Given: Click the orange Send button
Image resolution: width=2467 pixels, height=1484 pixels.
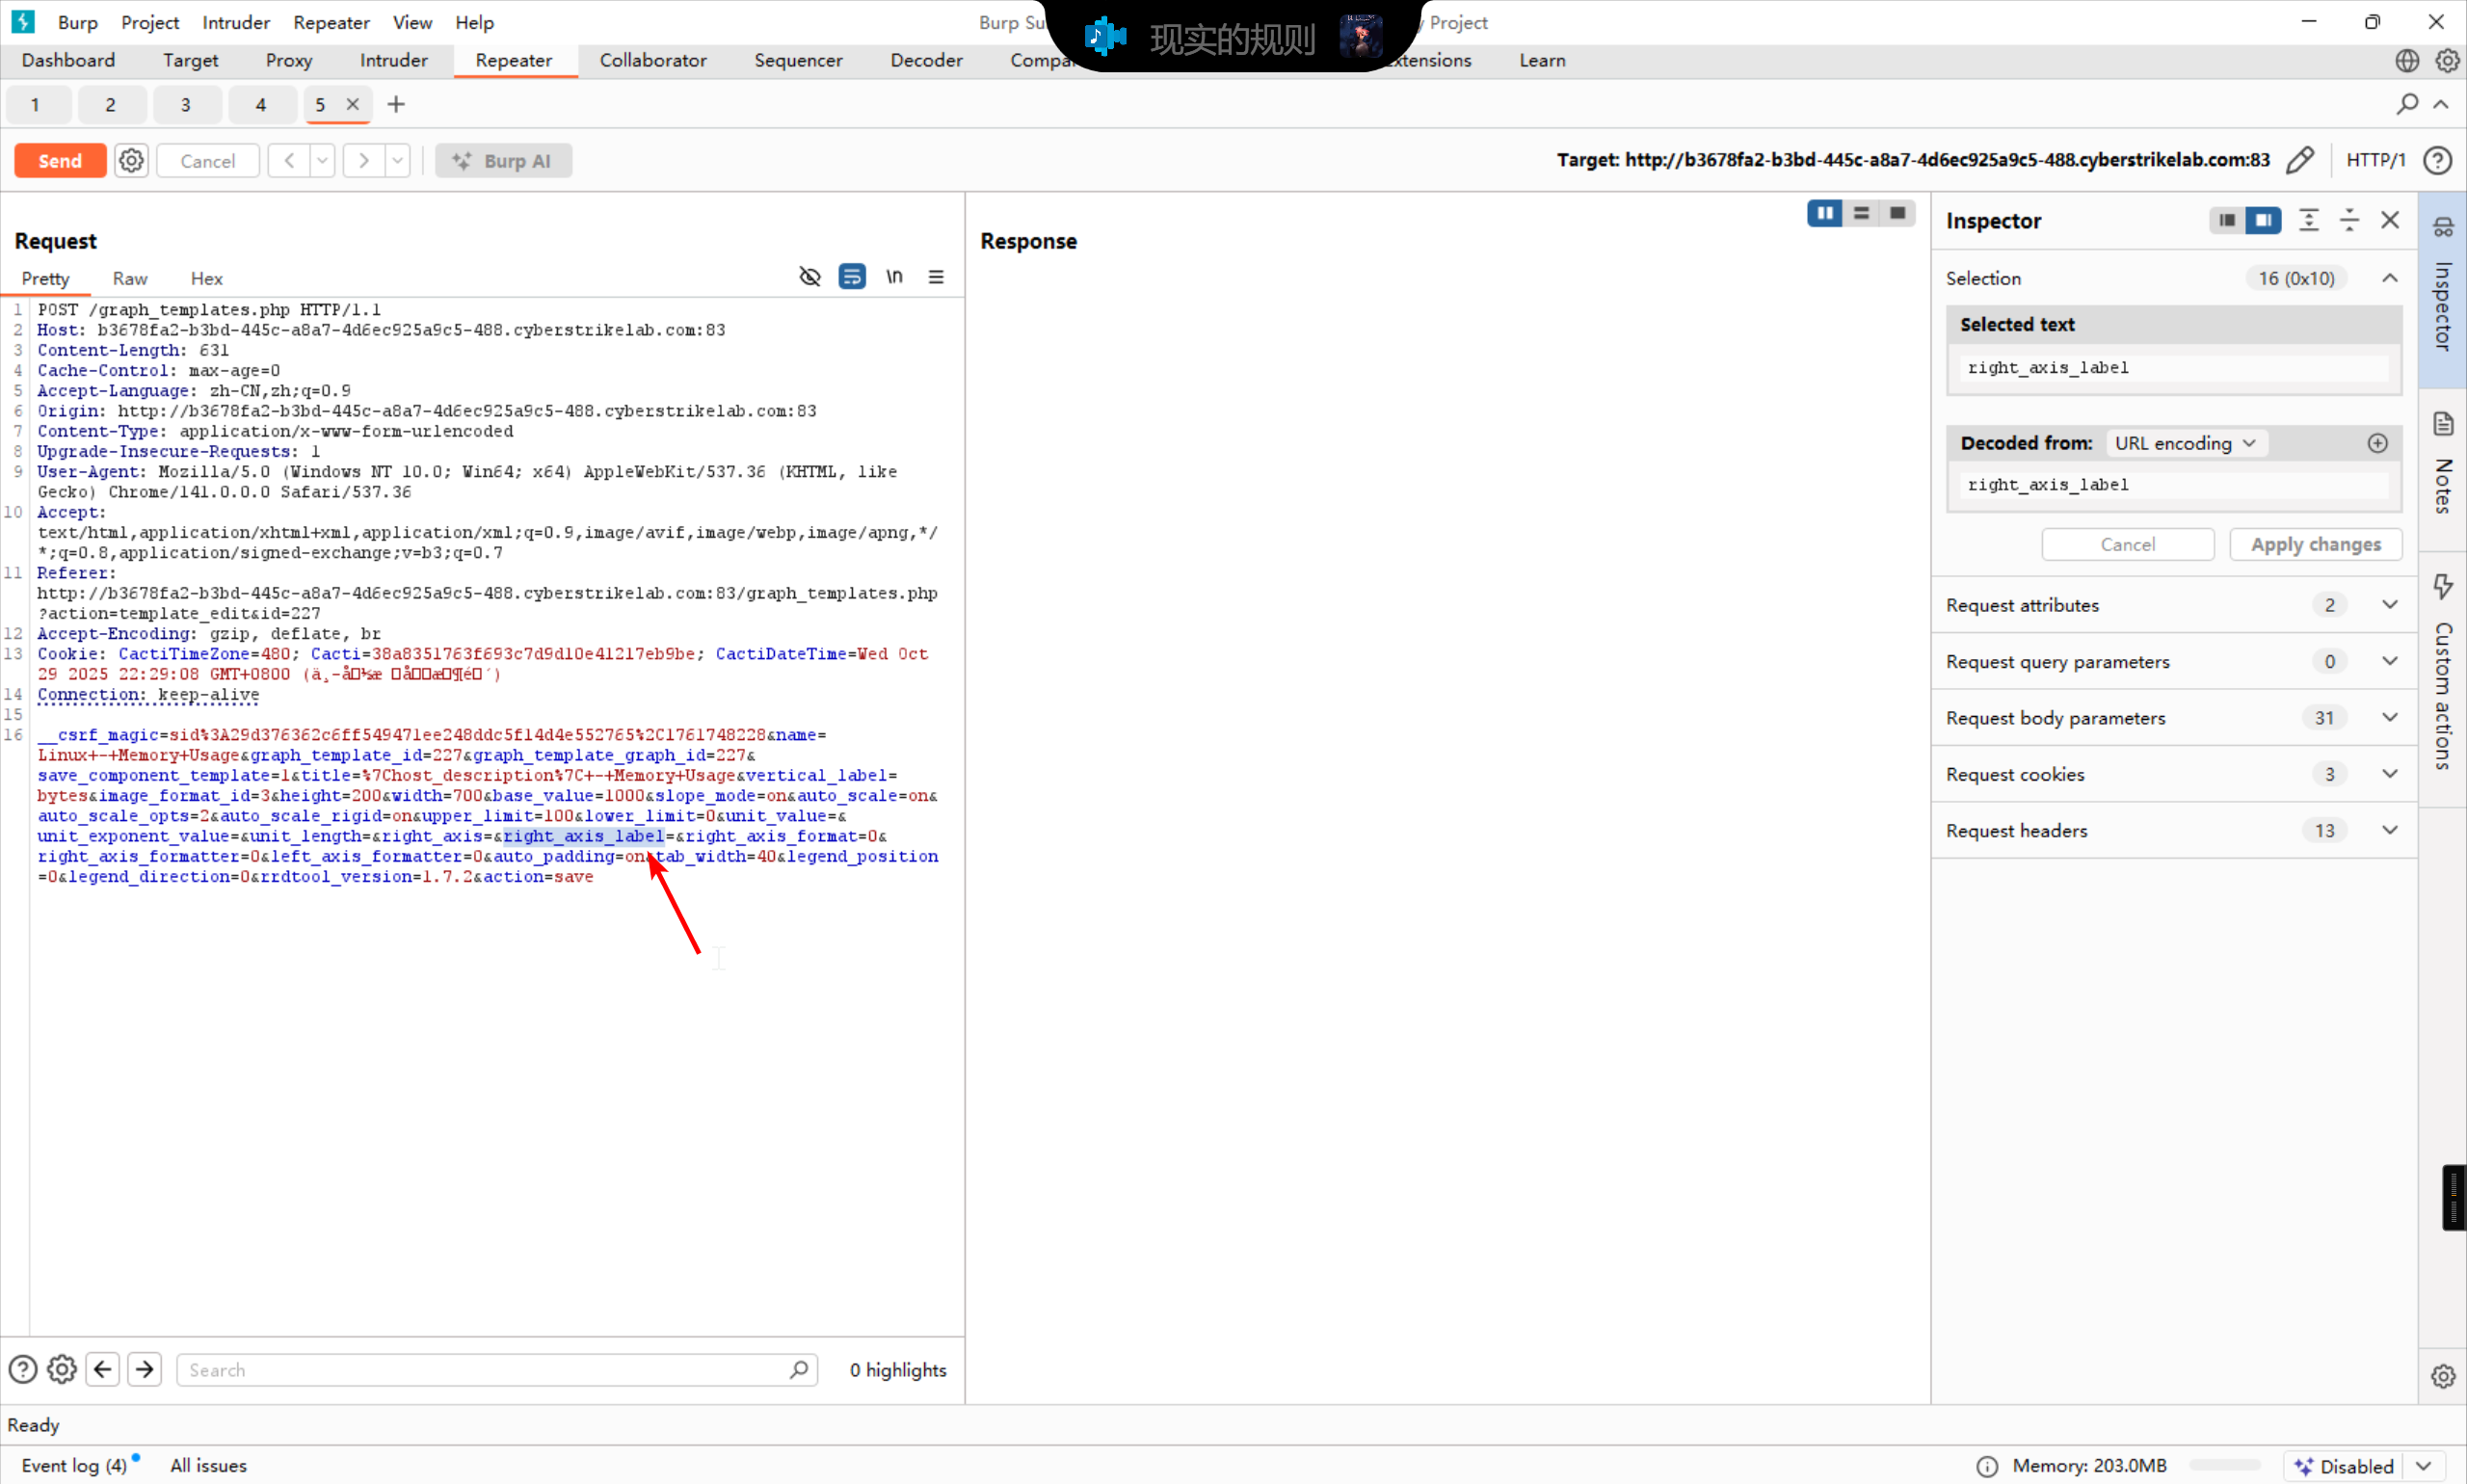Looking at the screenshot, I should pyautogui.click(x=60, y=160).
